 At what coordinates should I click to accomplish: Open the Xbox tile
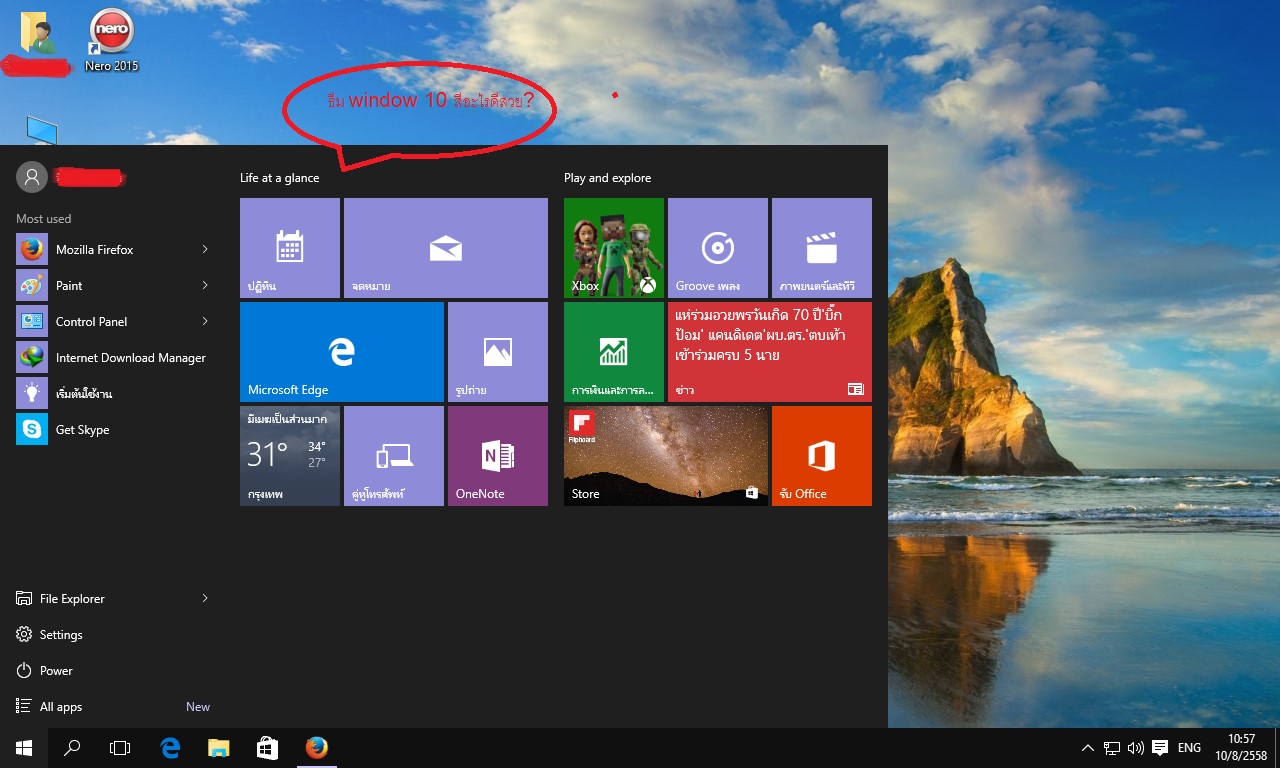tap(613, 247)
